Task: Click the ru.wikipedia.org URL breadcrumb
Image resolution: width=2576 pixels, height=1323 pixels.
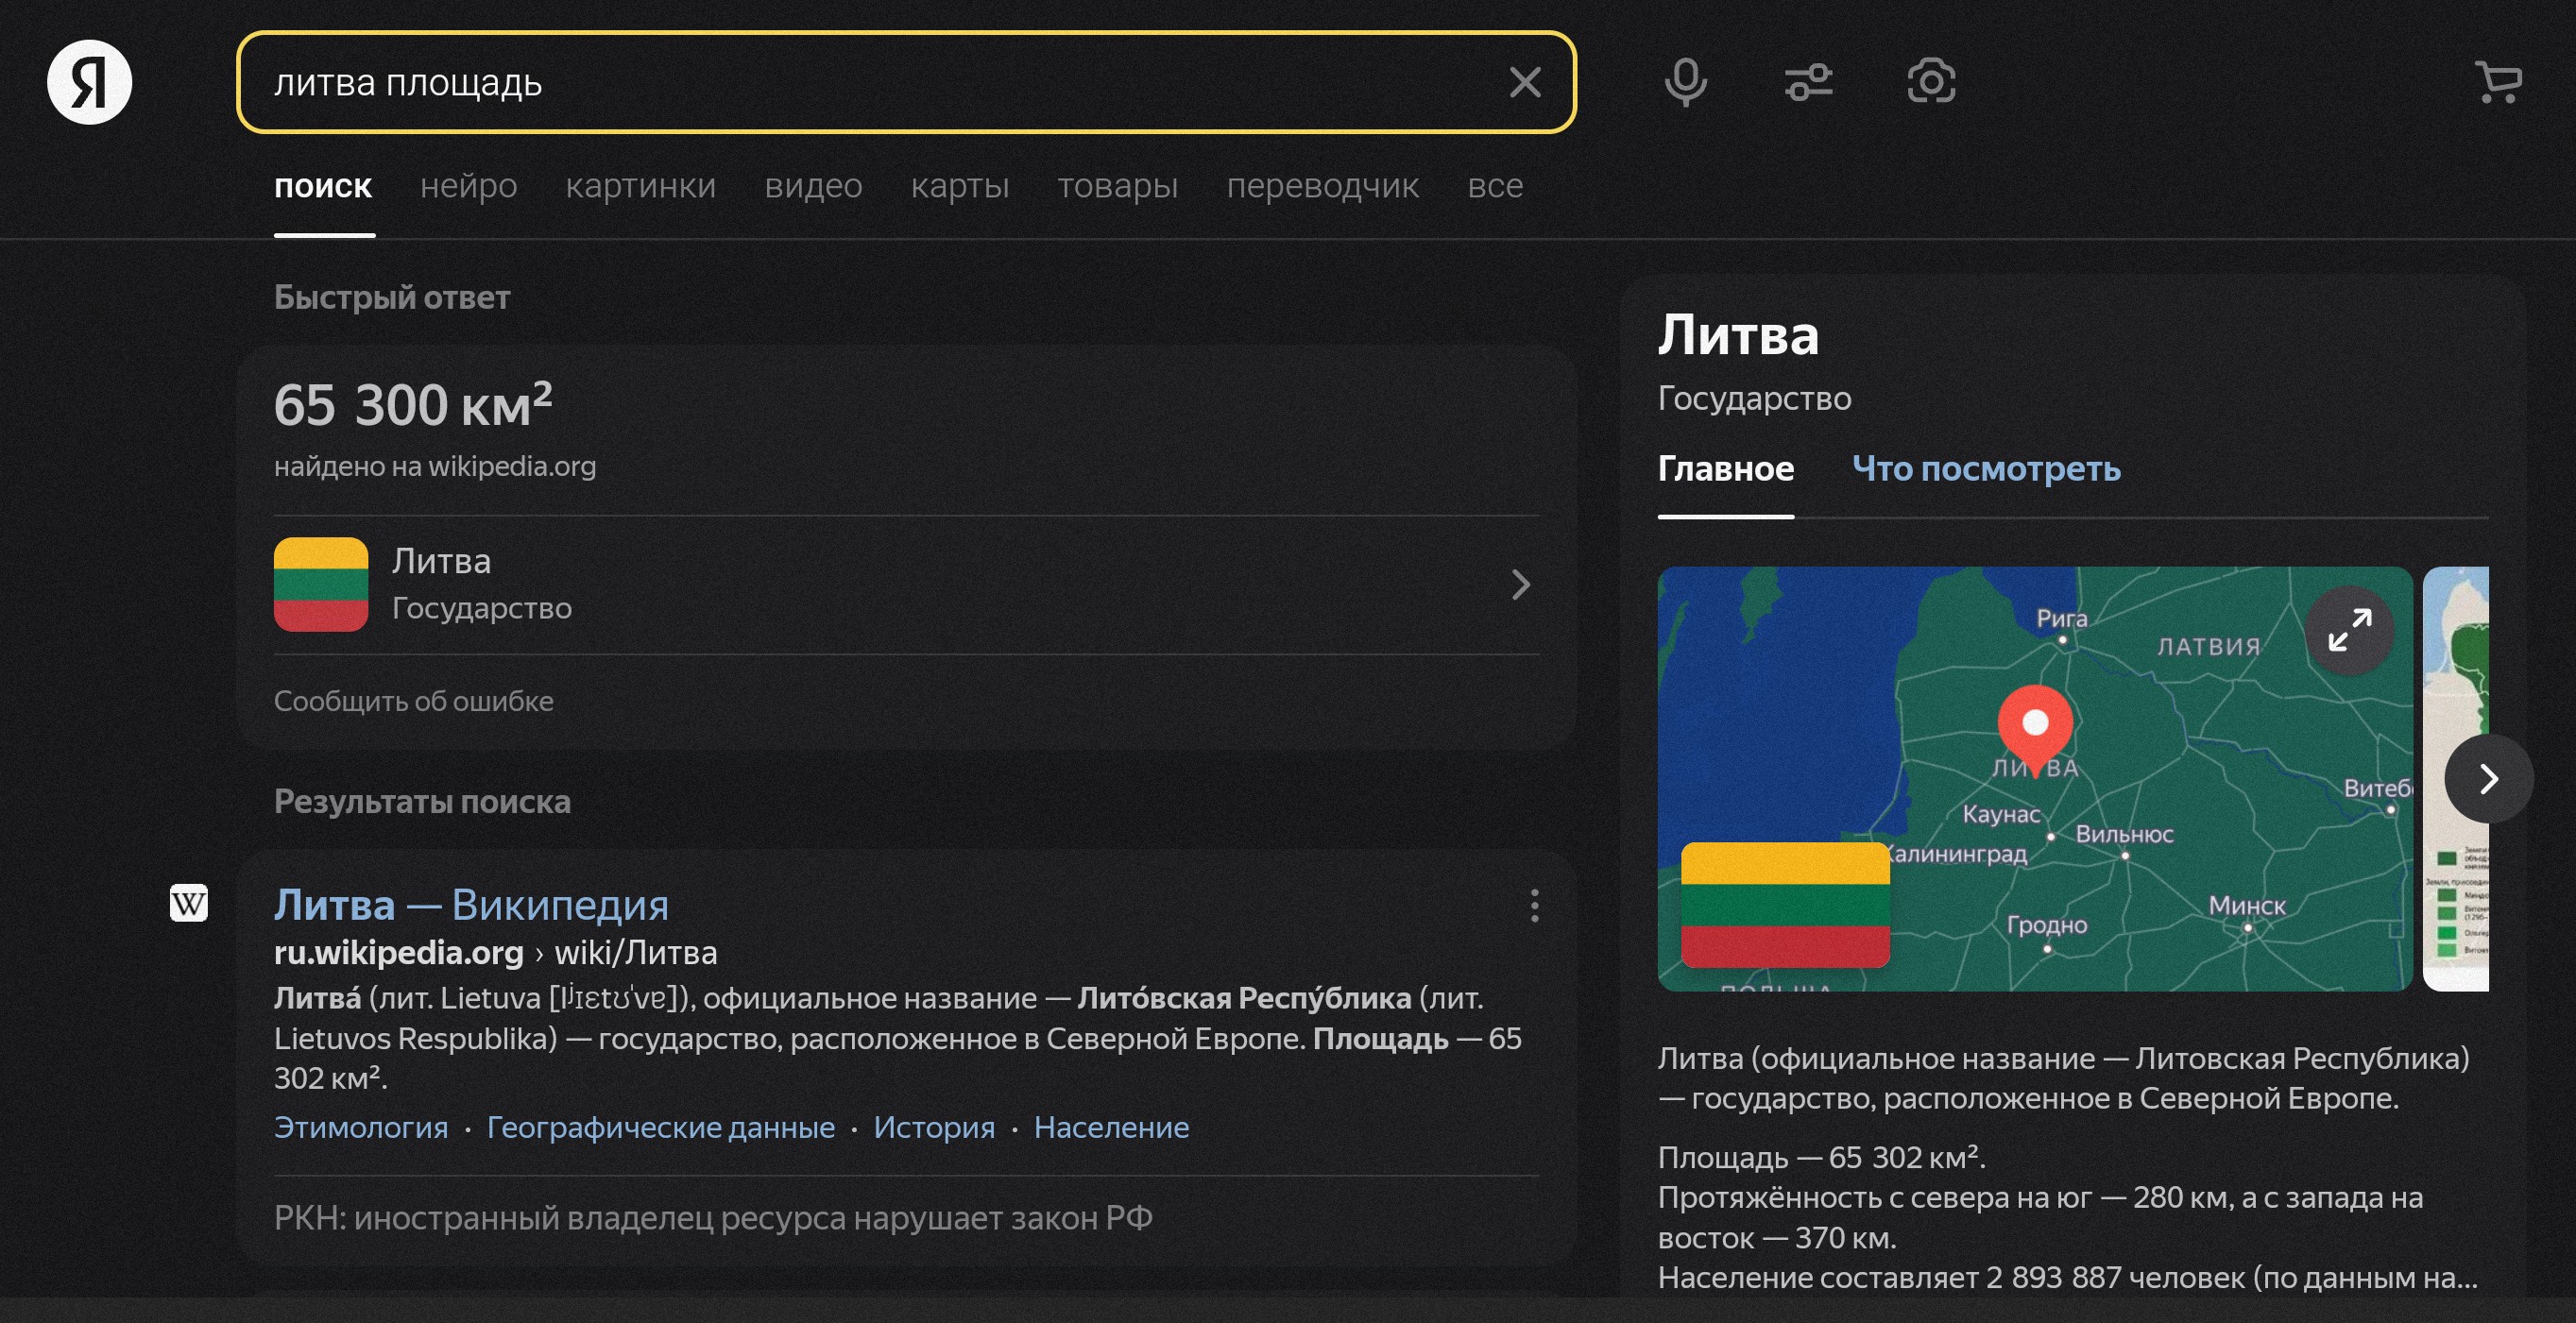Action: tap(496, 953)
